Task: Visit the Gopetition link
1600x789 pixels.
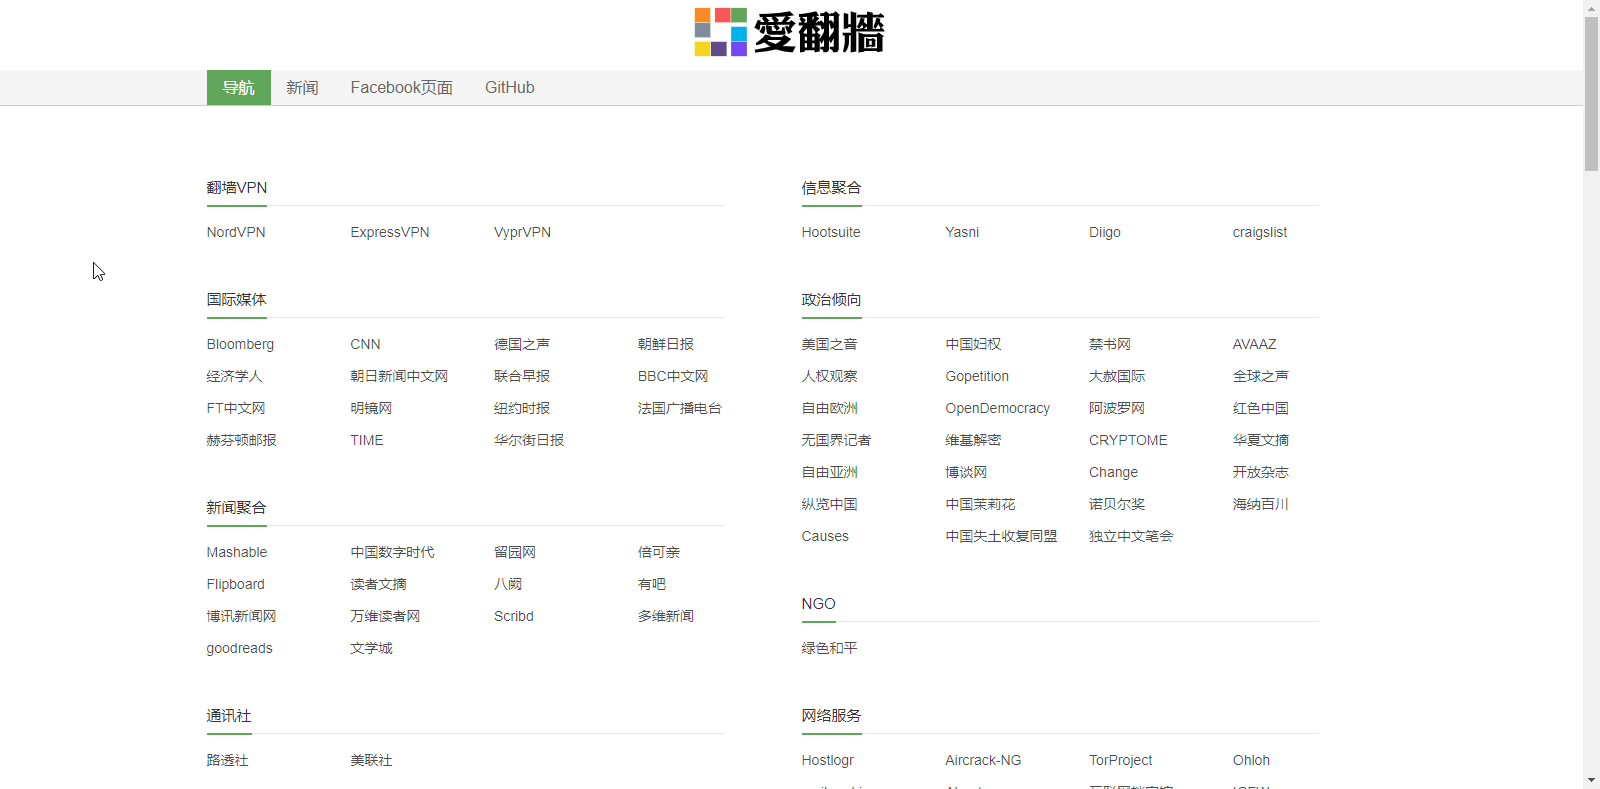Action: click(x=977, y=376)
